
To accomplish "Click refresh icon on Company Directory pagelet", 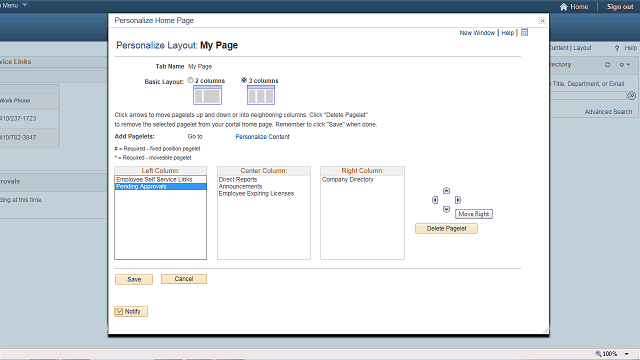I will 607,64.
